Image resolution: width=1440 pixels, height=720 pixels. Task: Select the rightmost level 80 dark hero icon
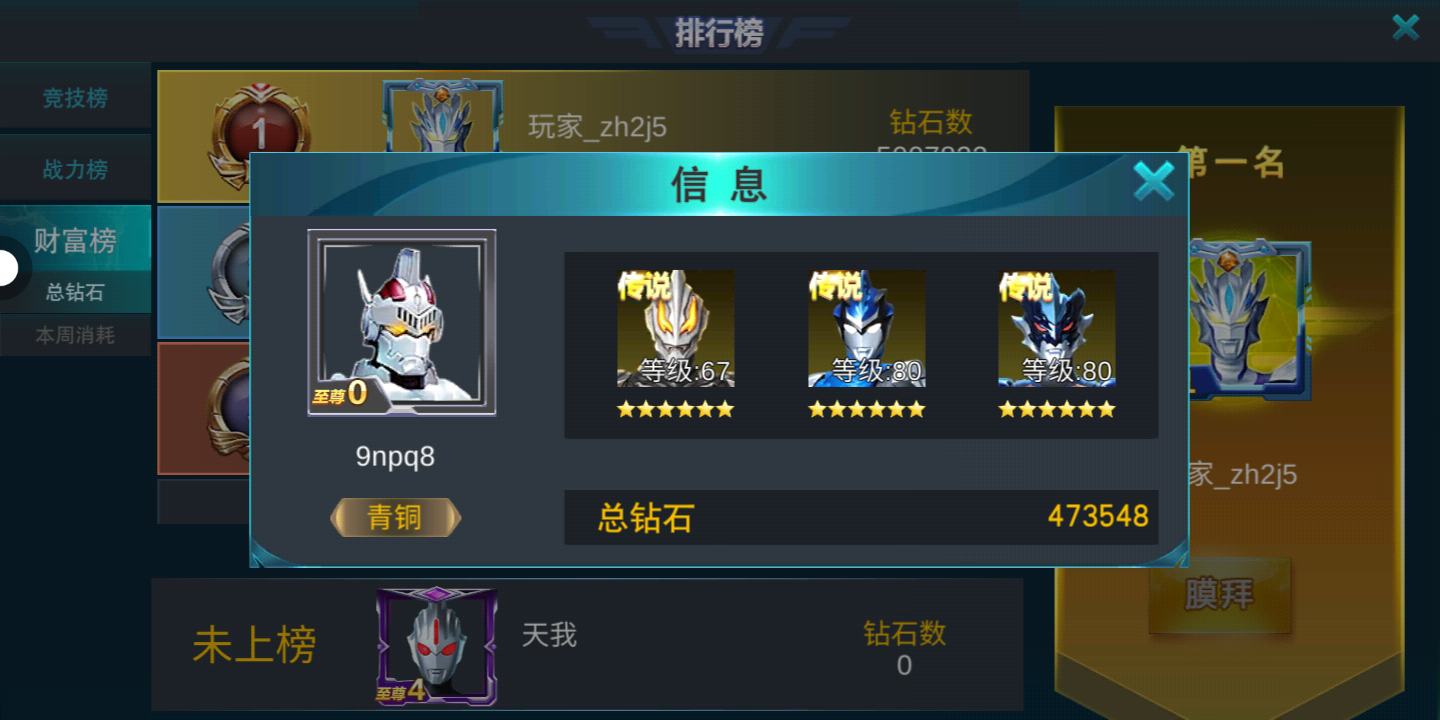[1057, 328]
